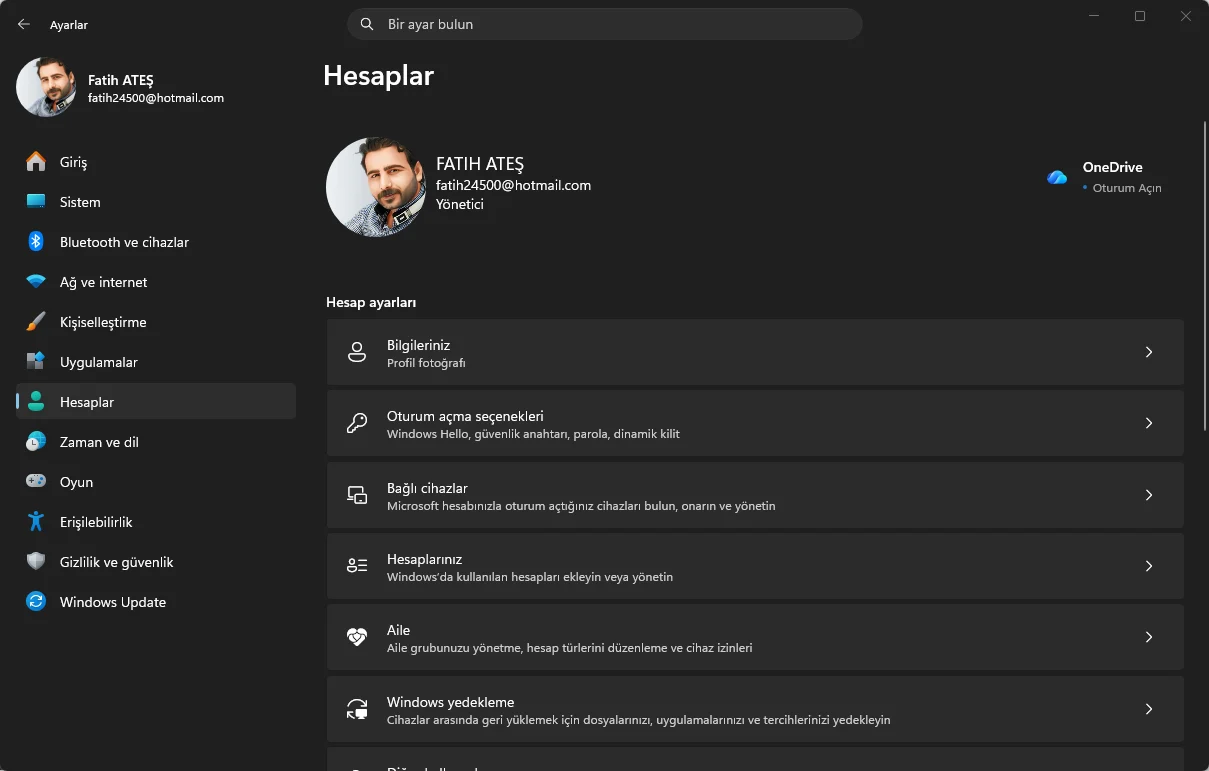Viewport: 1209px width, 771px height.
Task: Maximize the Ayarlar window
Action: click(1140, 16)
